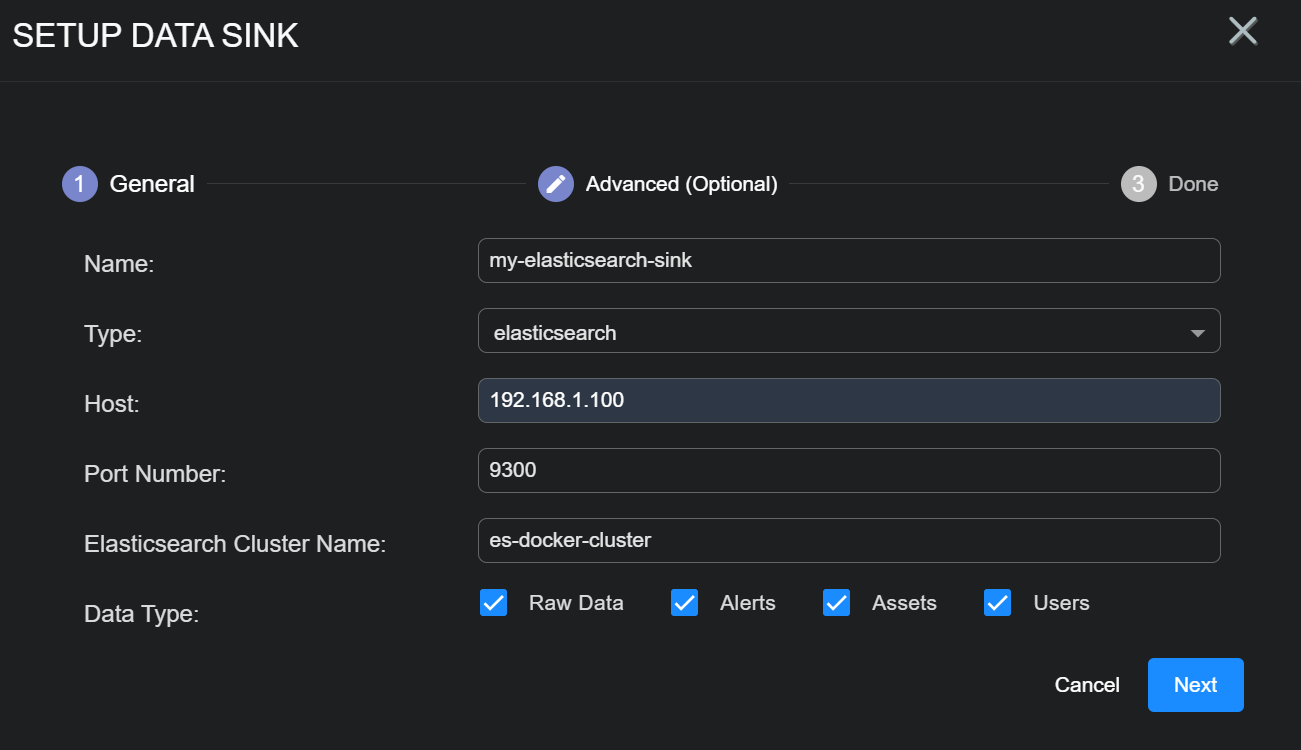Close the Setup Data Sink dialog
Screen dimensions: 1301x750
1242,31
